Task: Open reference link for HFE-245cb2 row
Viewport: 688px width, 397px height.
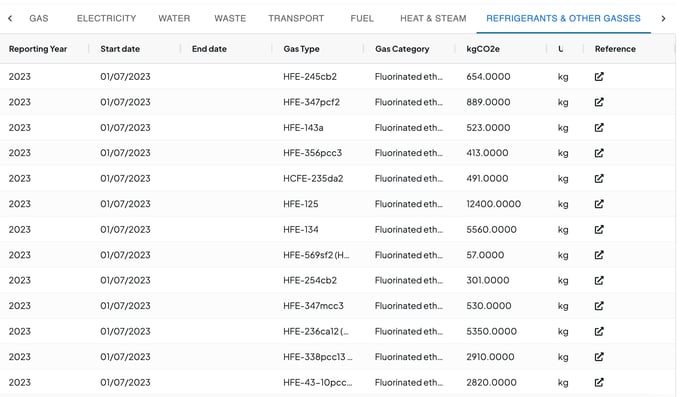Action: pos(599,77)
